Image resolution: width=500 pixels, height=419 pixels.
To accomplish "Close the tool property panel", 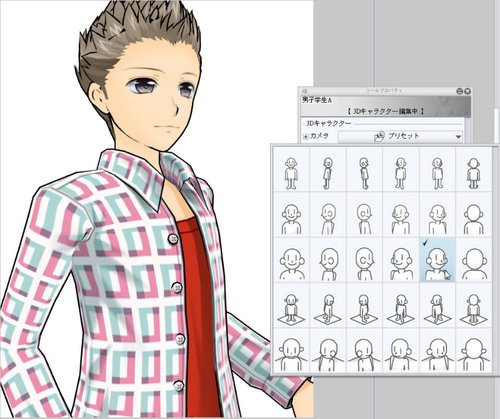I will coord(467,91).
